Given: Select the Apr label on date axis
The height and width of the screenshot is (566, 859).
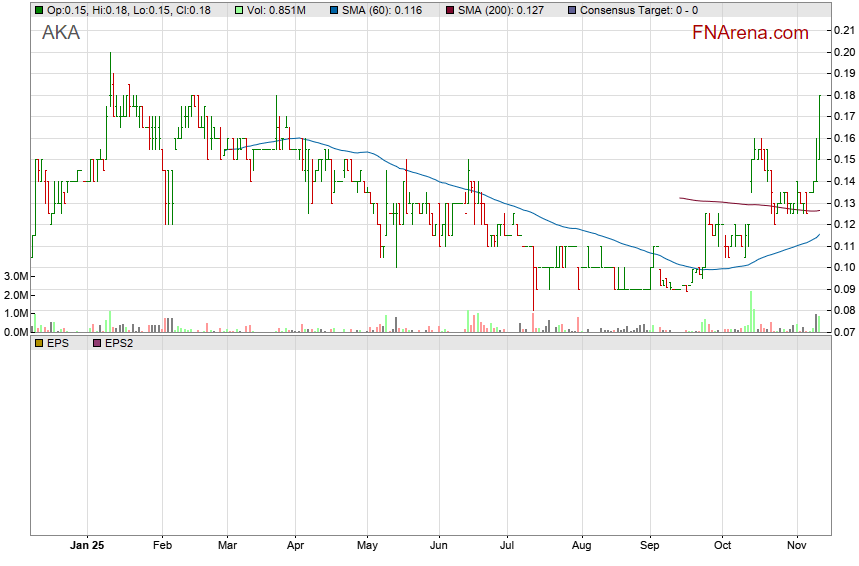Looking at the screenshot, I should (296, 547).
